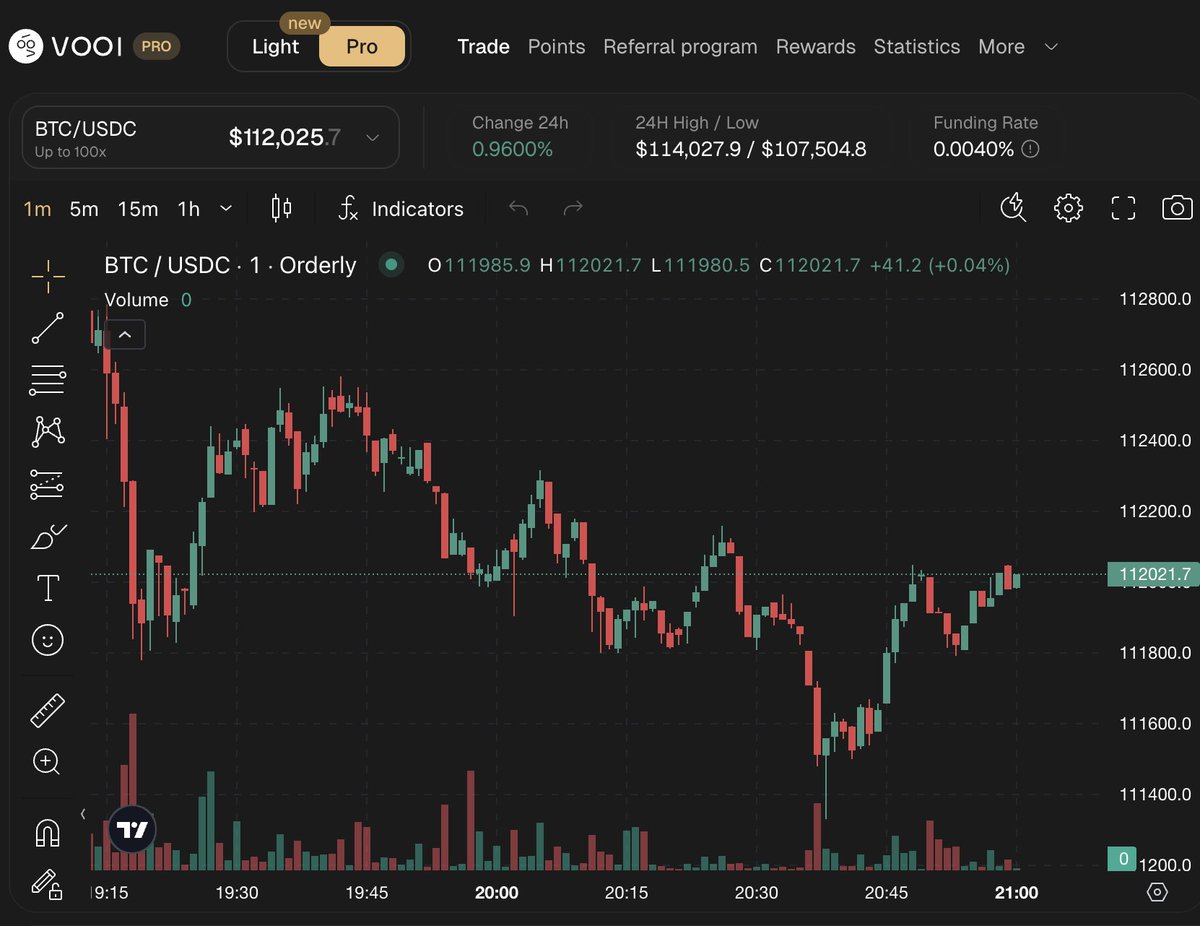Select the brush drawing tool
1200x926 pixels.
click(x=48, y=538)
